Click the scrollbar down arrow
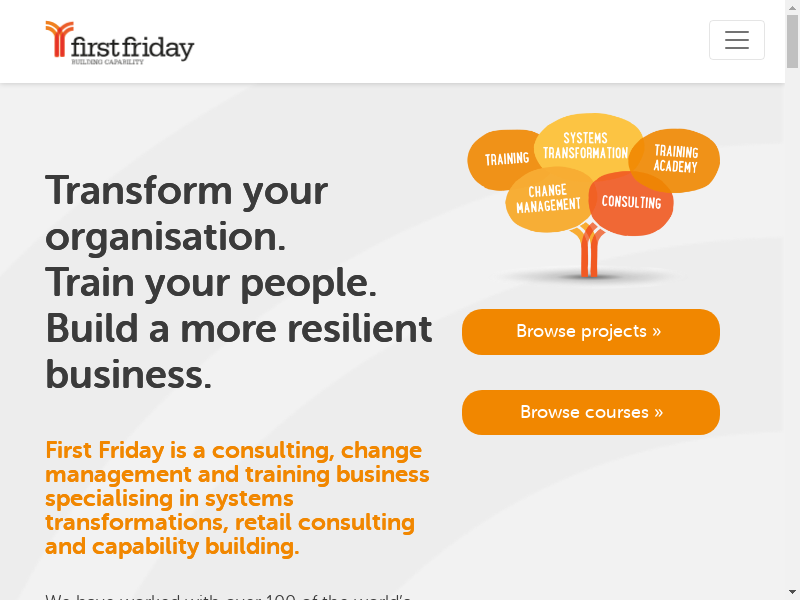 pos(792,592)
